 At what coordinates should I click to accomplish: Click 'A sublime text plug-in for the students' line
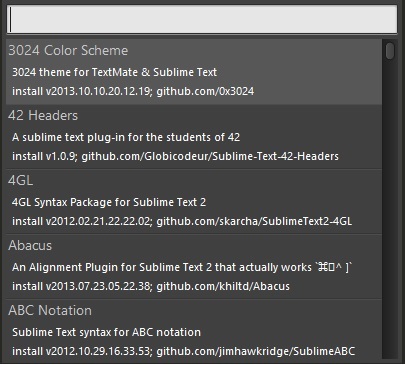(x=126, y=137)
